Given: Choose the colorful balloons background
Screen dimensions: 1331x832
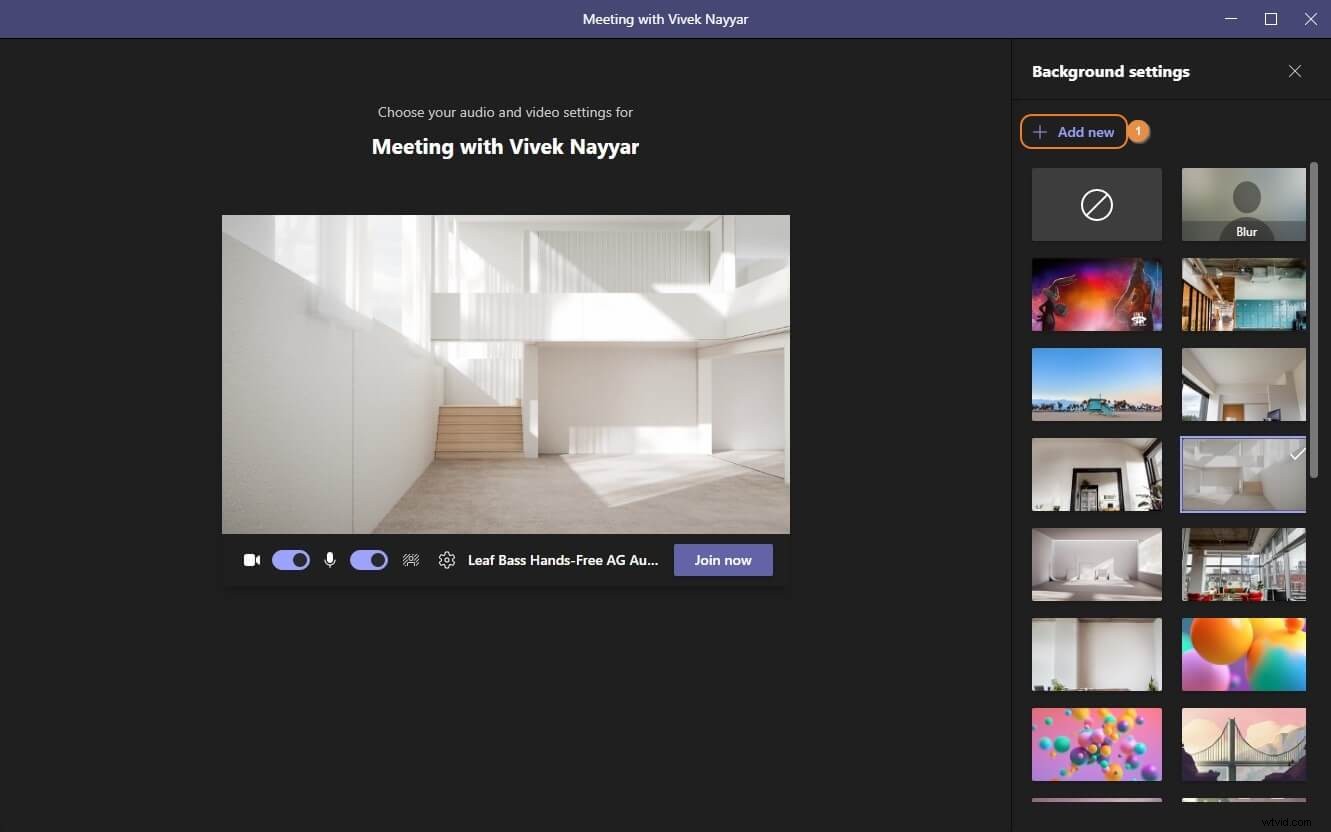Looking at the screenshot, I should point(1243,654).
